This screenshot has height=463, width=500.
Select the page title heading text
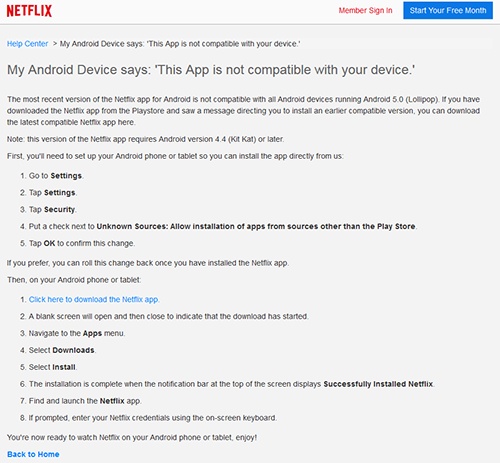click(x=211, y=70)
